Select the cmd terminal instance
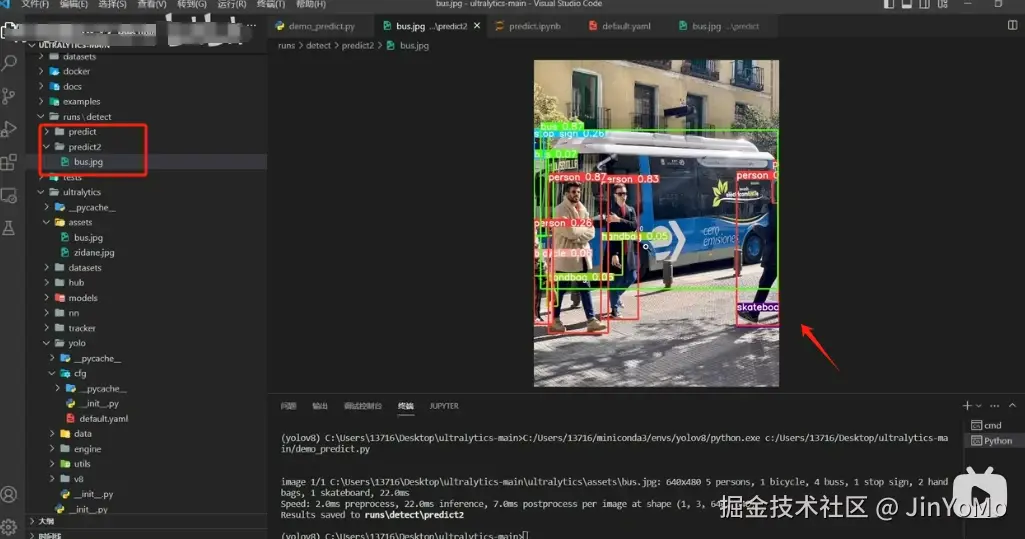Viewport: 1025px width, 539px height. [x=986, y=425]
